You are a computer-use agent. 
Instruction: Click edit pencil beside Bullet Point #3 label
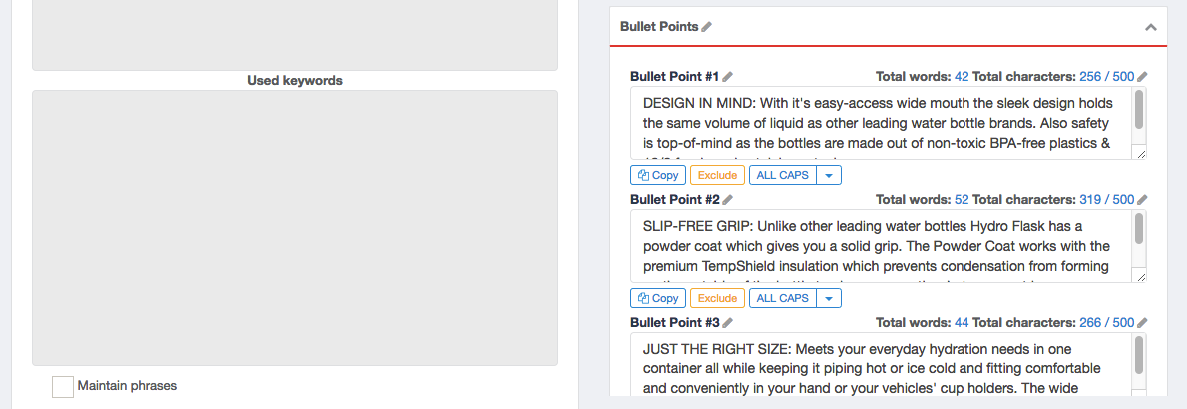(x=728, y=323)
